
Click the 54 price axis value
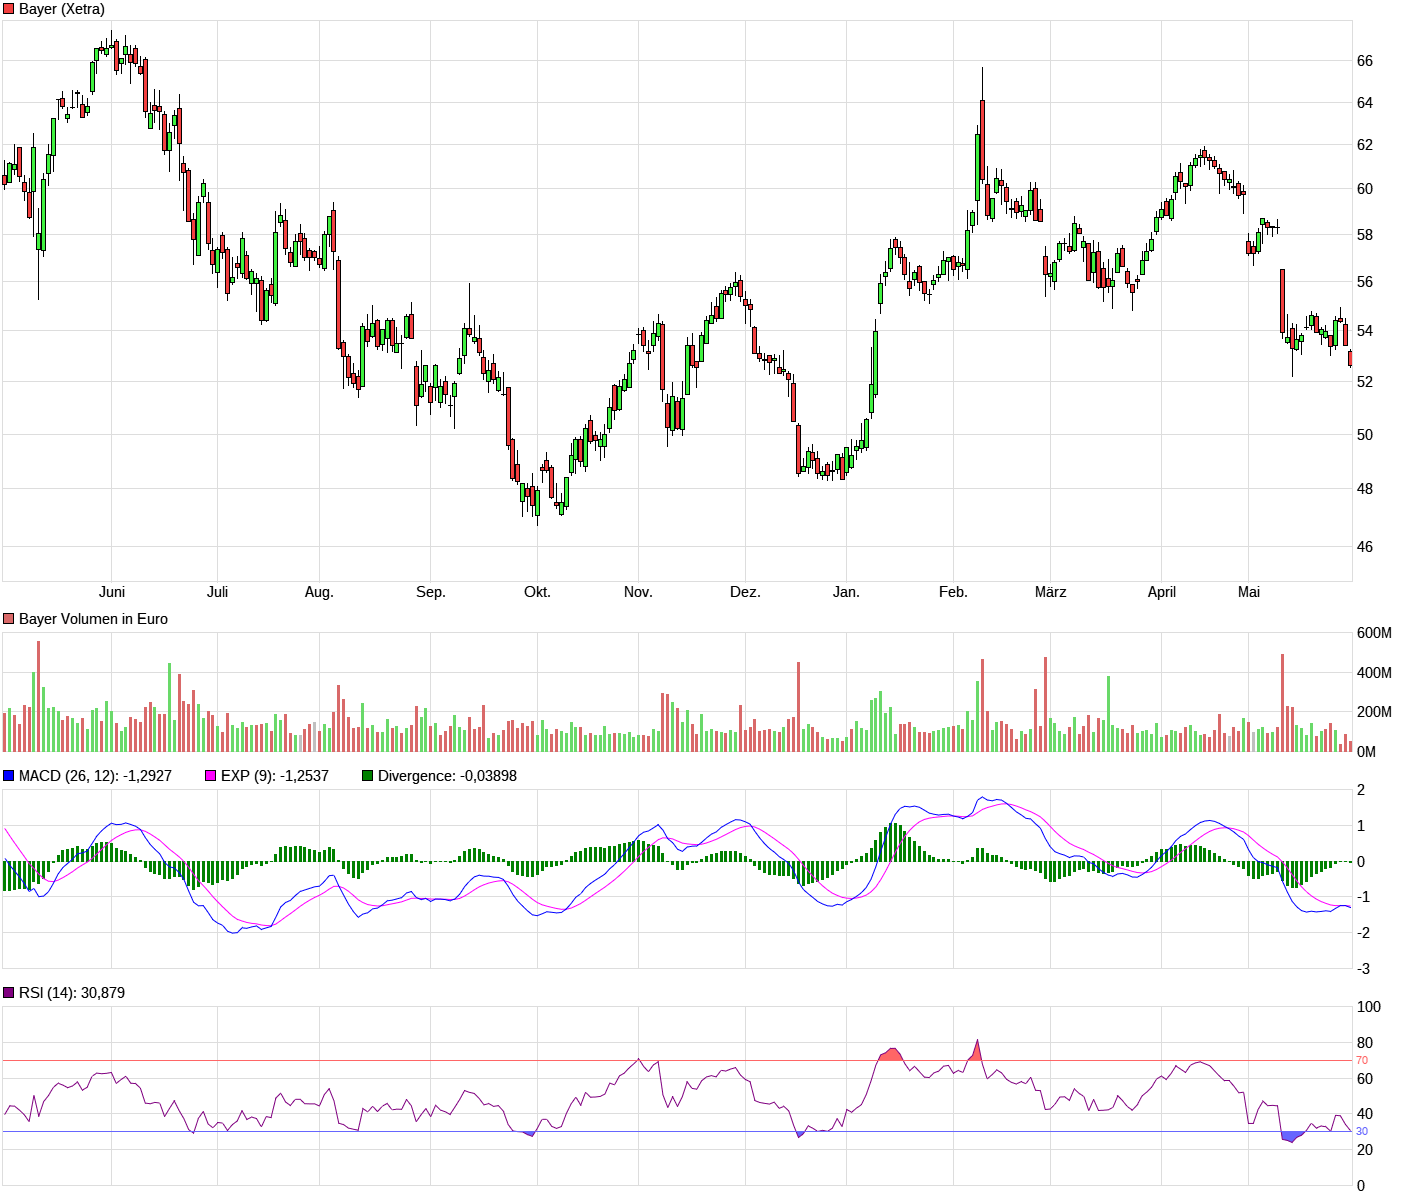[x=1365, y=331]
